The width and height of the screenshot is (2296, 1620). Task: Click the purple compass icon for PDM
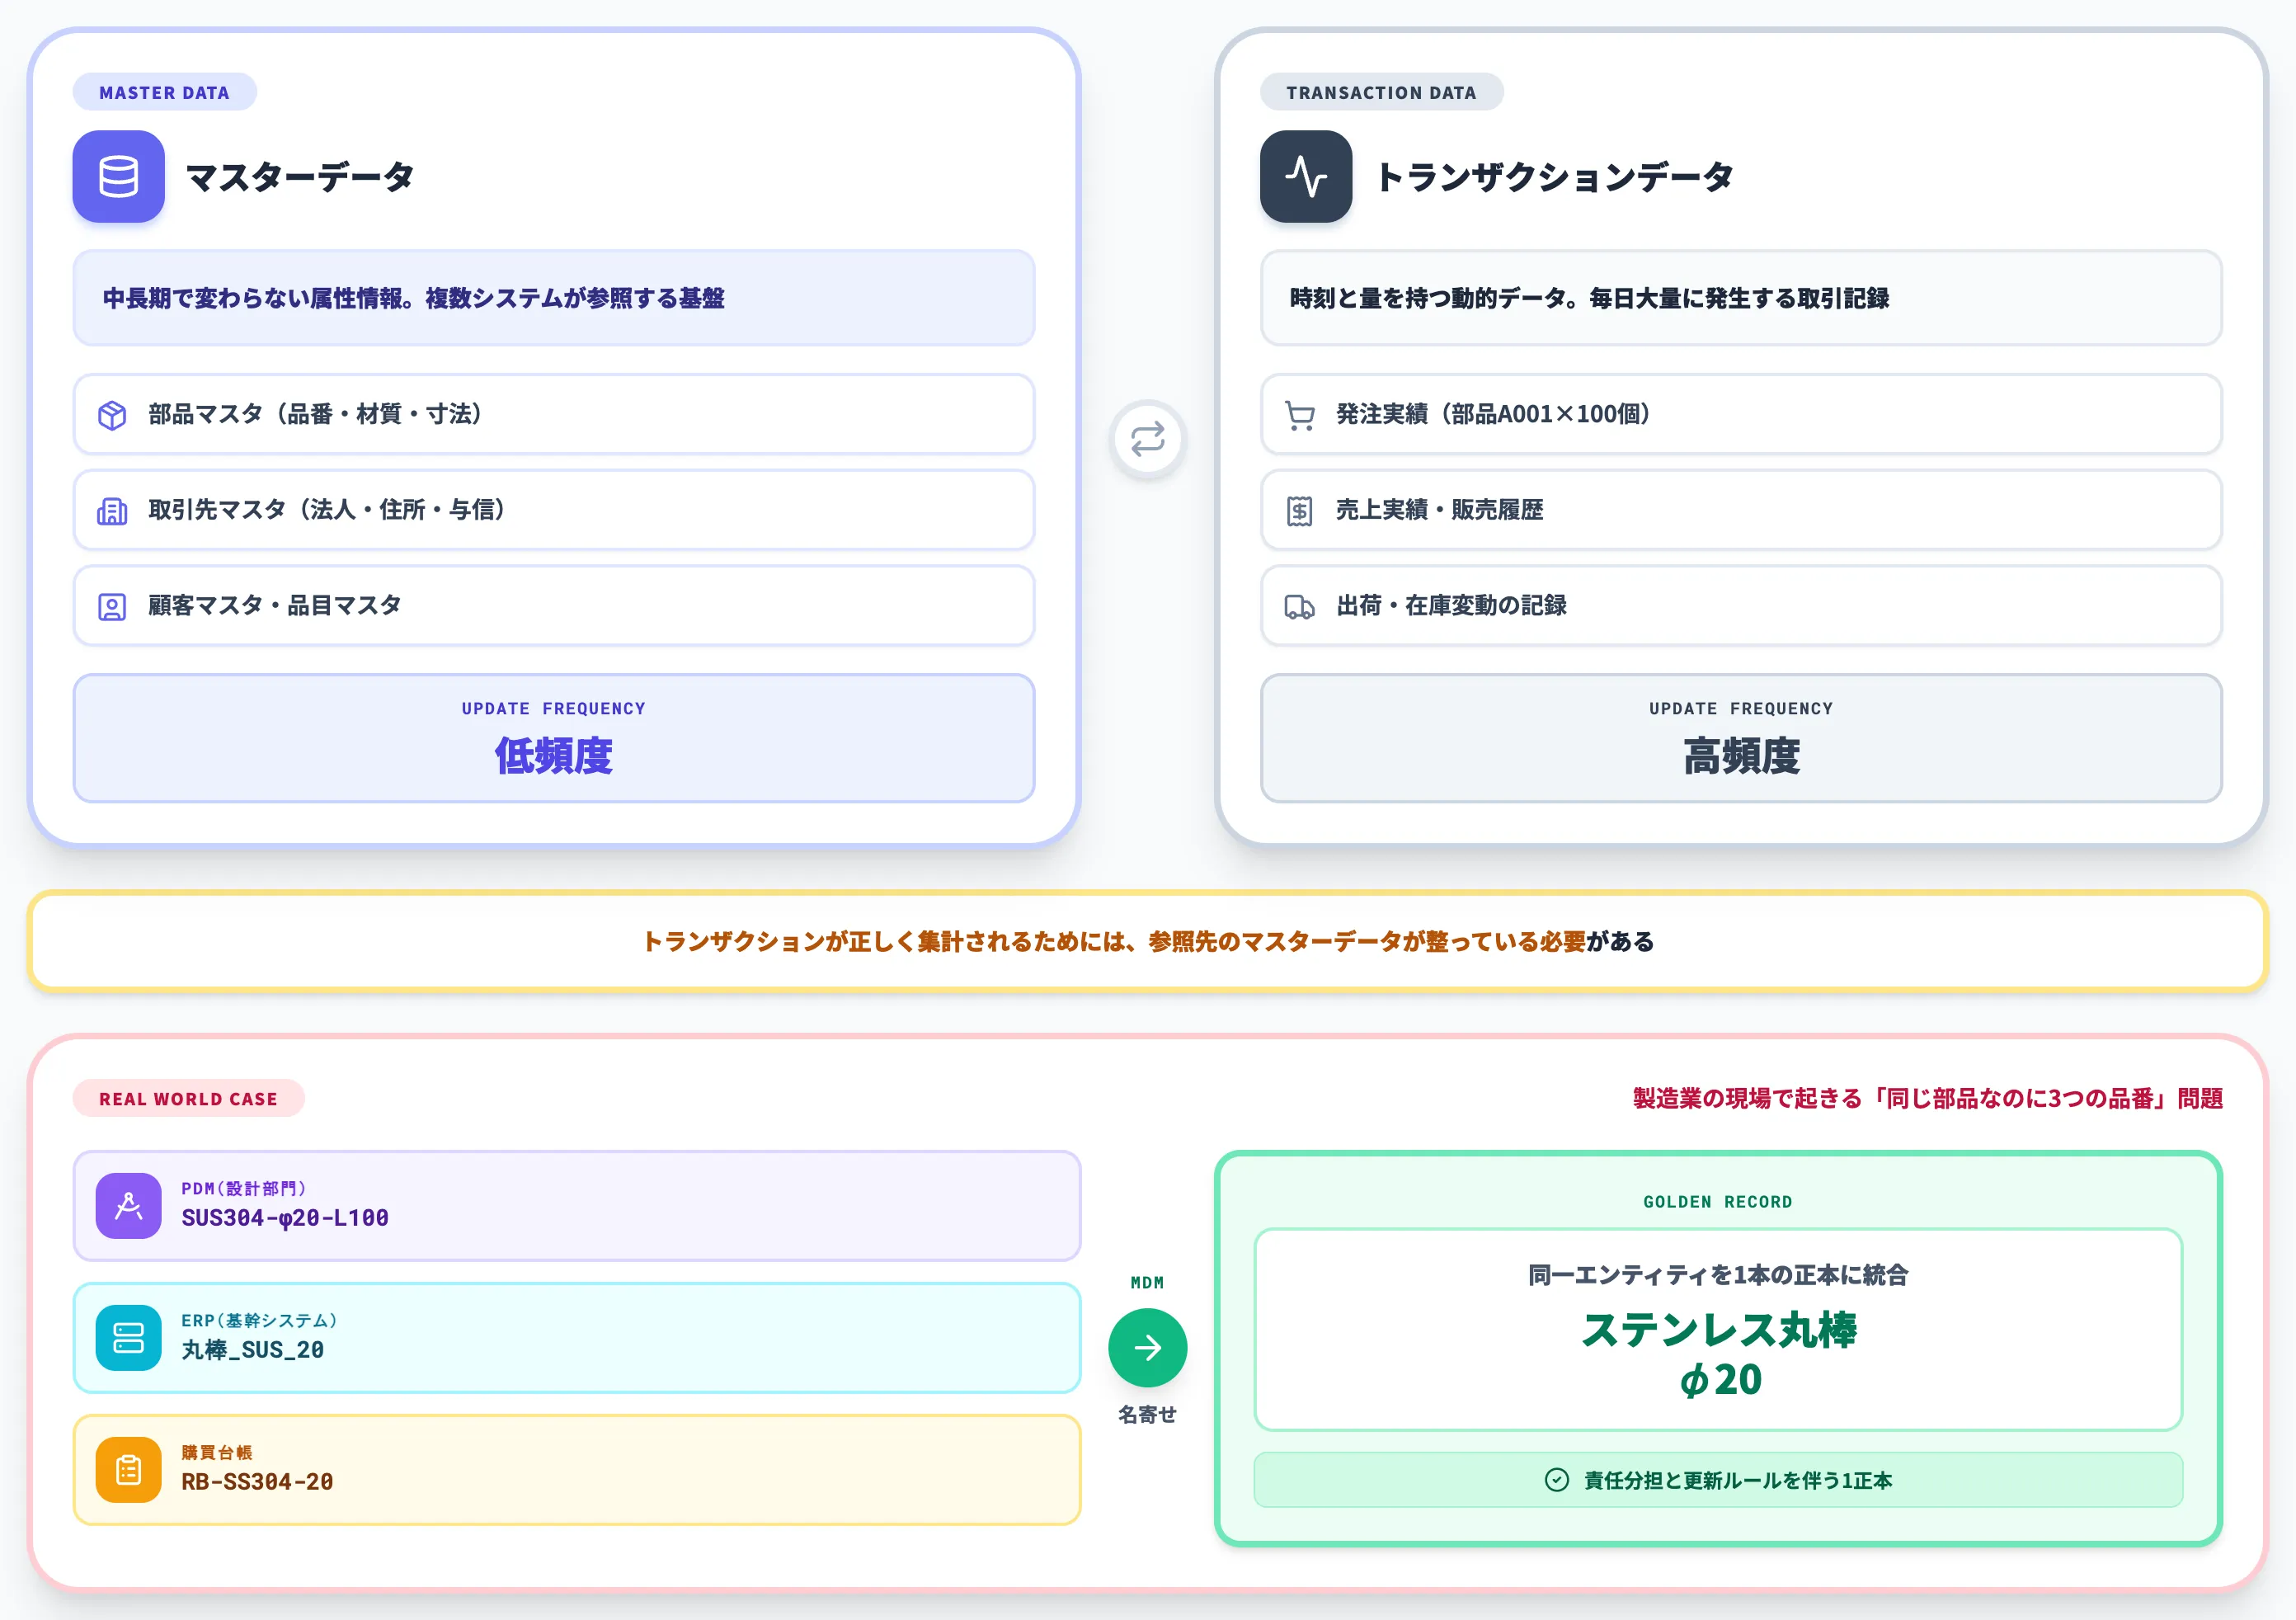[128, 1206]
